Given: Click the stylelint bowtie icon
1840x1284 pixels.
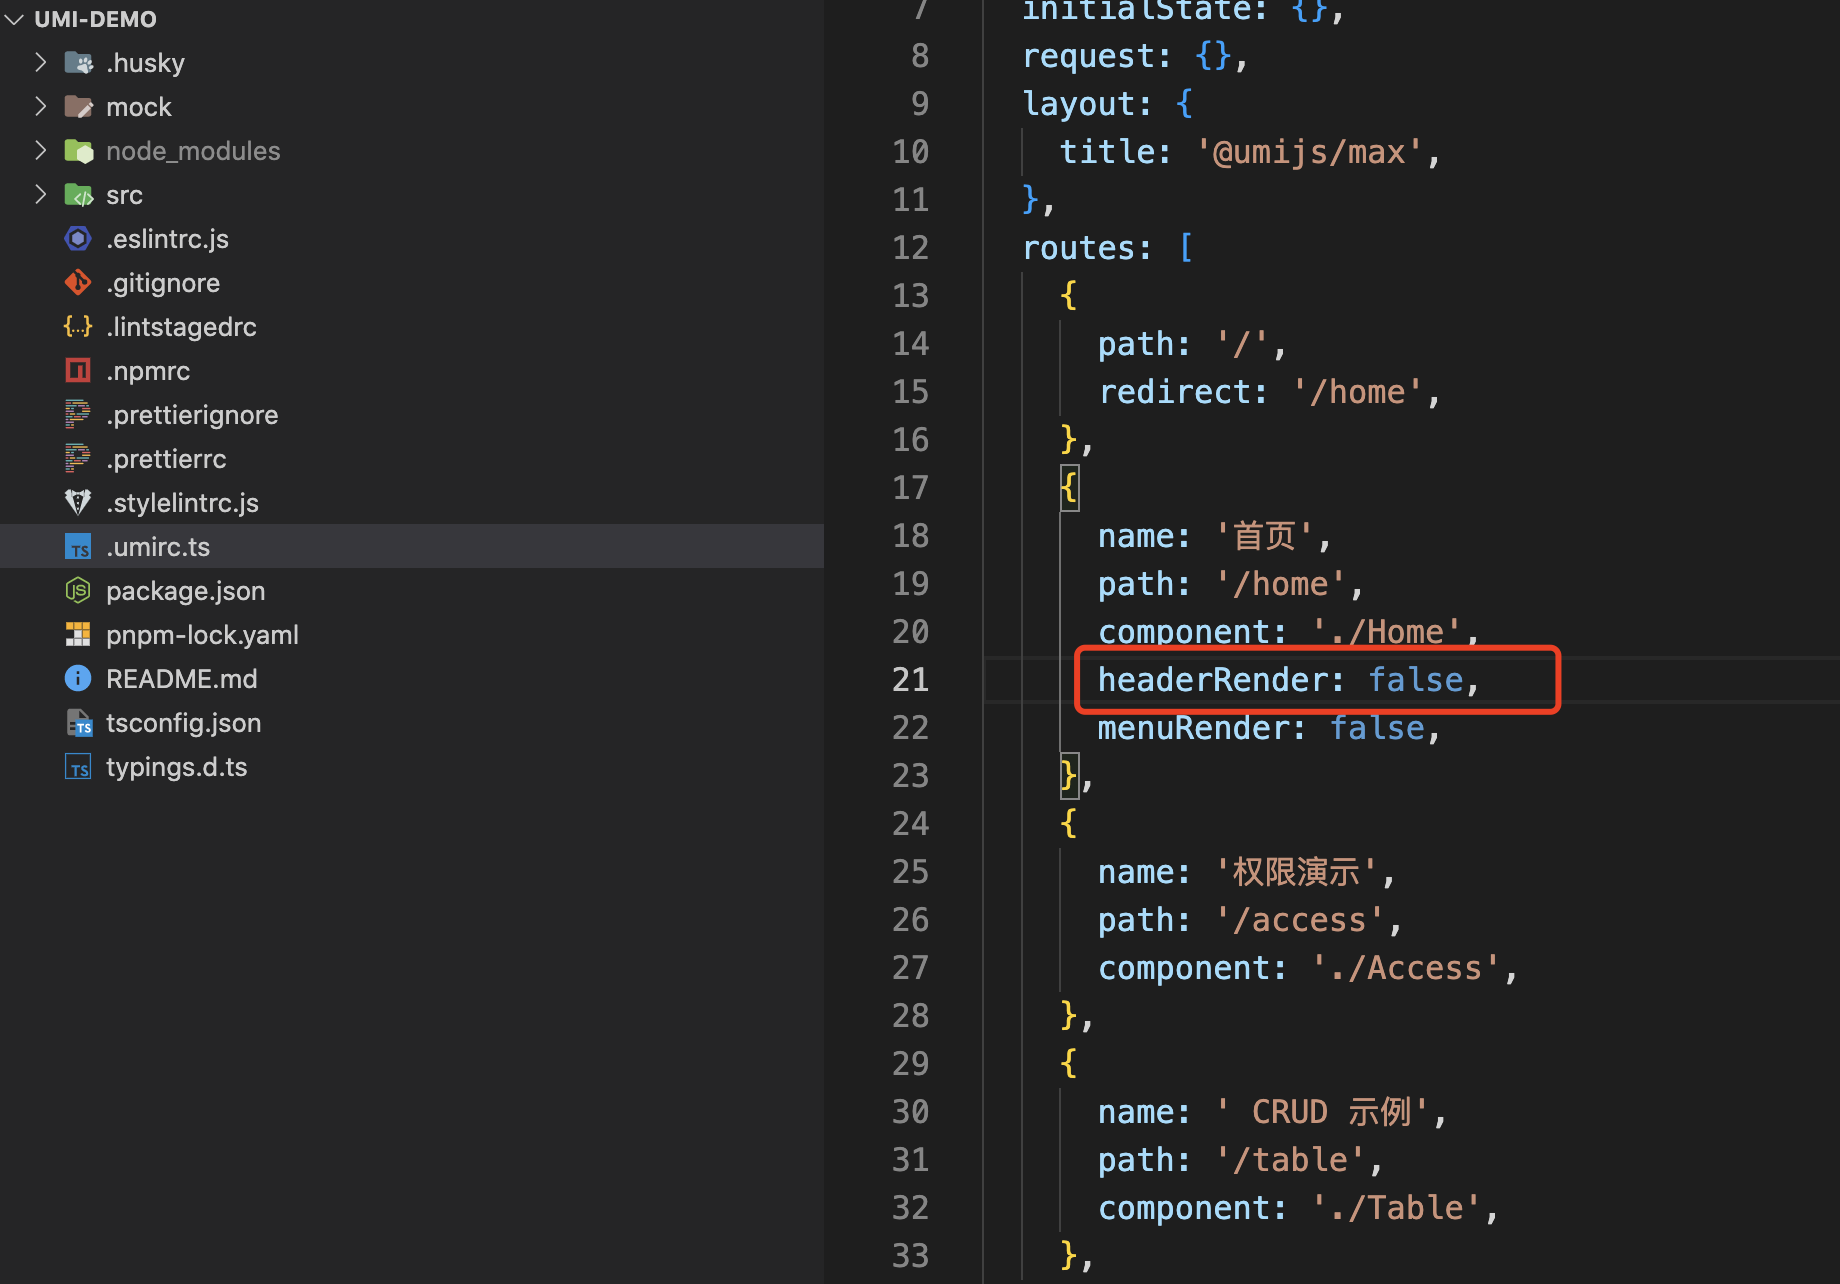Looking at the screenshot, I should (78, 502).
